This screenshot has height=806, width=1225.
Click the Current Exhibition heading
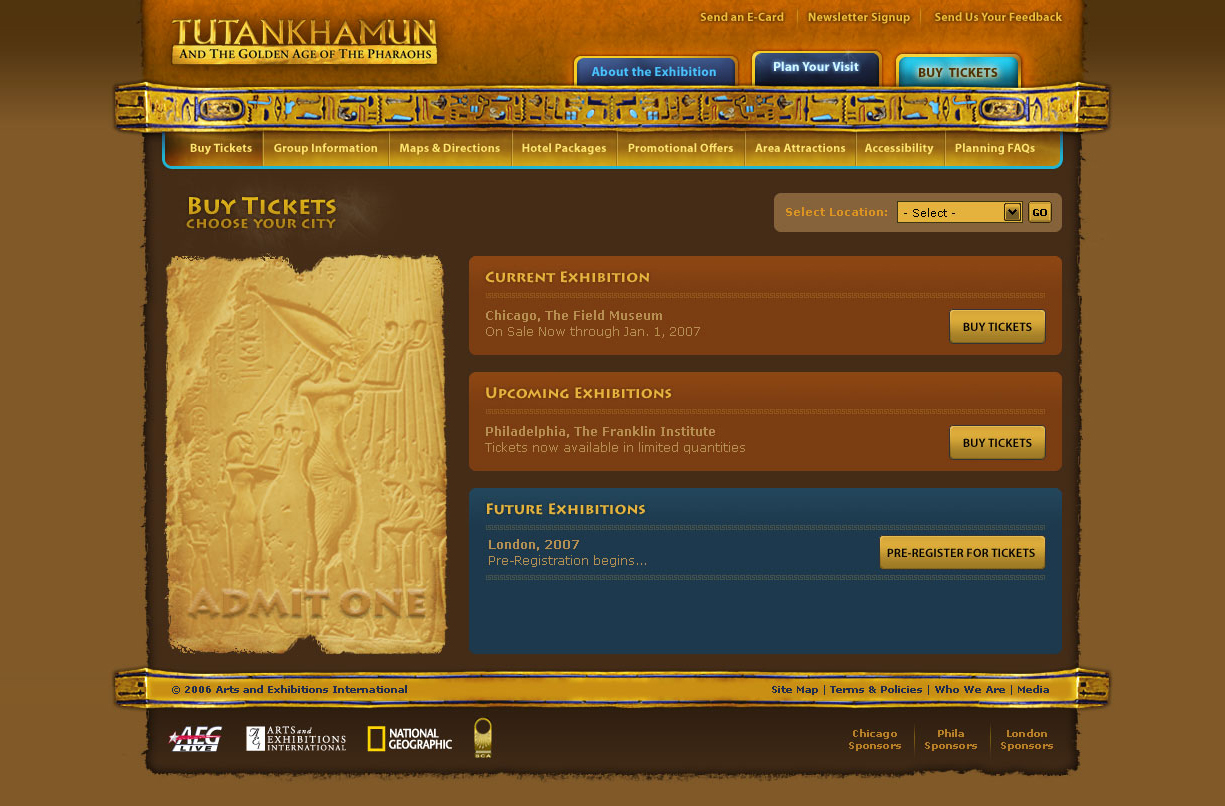tap(568, 277)
